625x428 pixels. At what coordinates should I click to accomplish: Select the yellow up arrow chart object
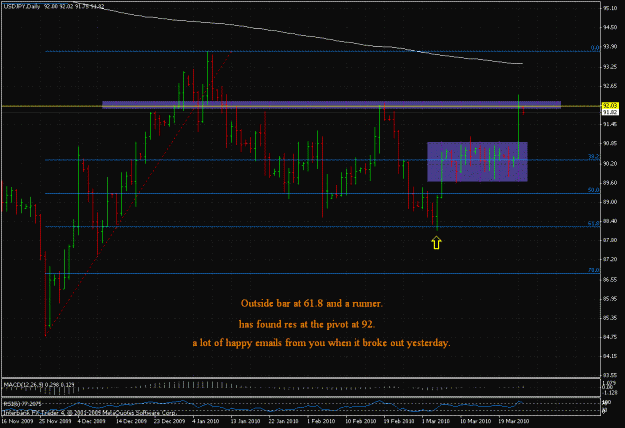coord(436,242)
